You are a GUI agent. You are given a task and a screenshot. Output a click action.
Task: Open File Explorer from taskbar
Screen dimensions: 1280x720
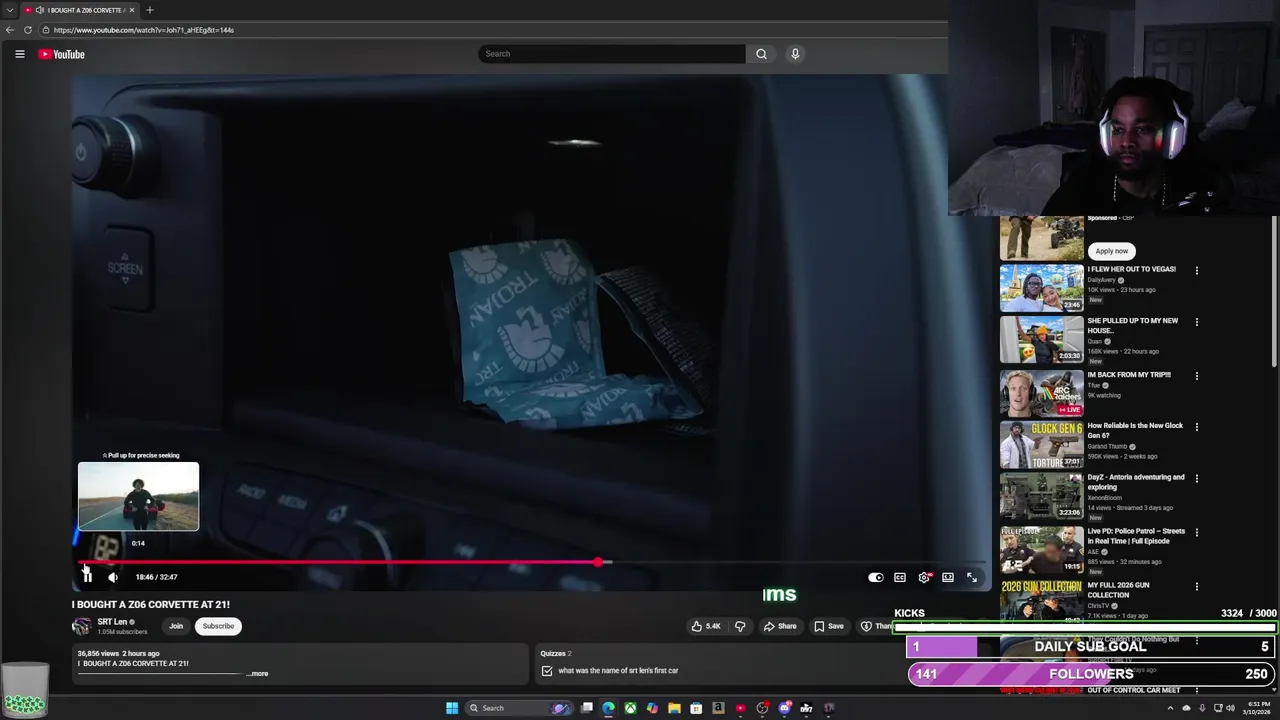pyautogui.click(x=674, y=708)
